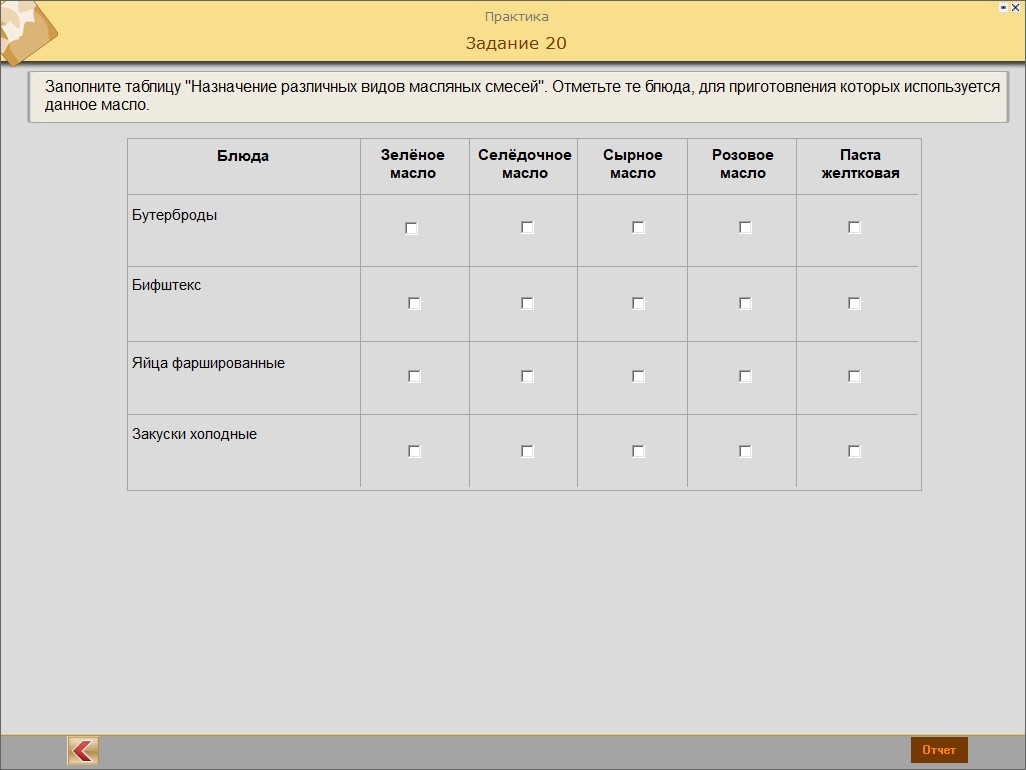This screenshot has width=1026, height=770.
Task: Check Зелёное масло for Бутерброды
Action: [411, 228]
